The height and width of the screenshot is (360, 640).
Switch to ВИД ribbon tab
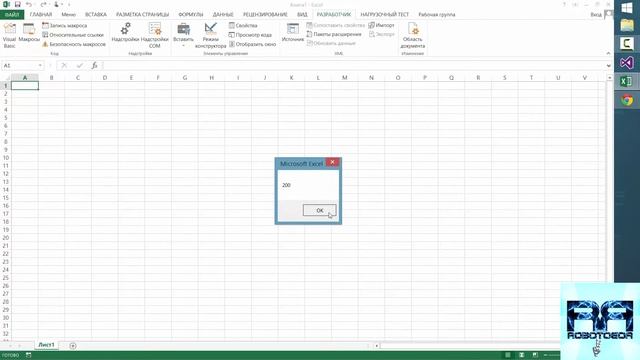point(302,15)
